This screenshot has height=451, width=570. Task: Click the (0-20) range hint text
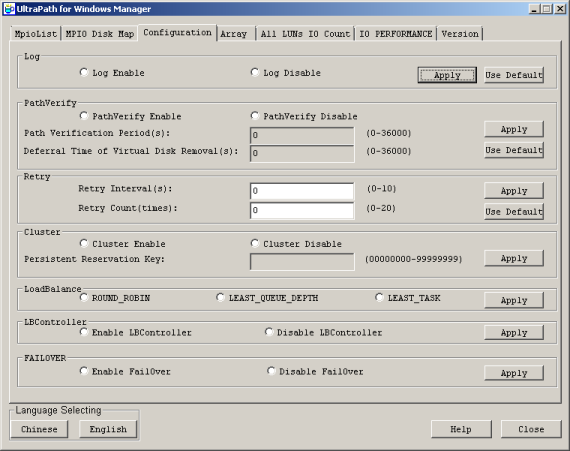tap(381, 208)
